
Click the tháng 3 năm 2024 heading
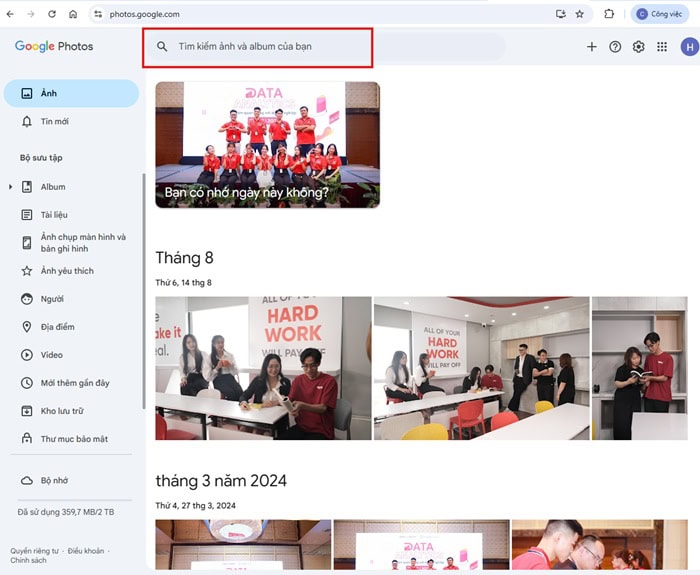pos(221,481)
